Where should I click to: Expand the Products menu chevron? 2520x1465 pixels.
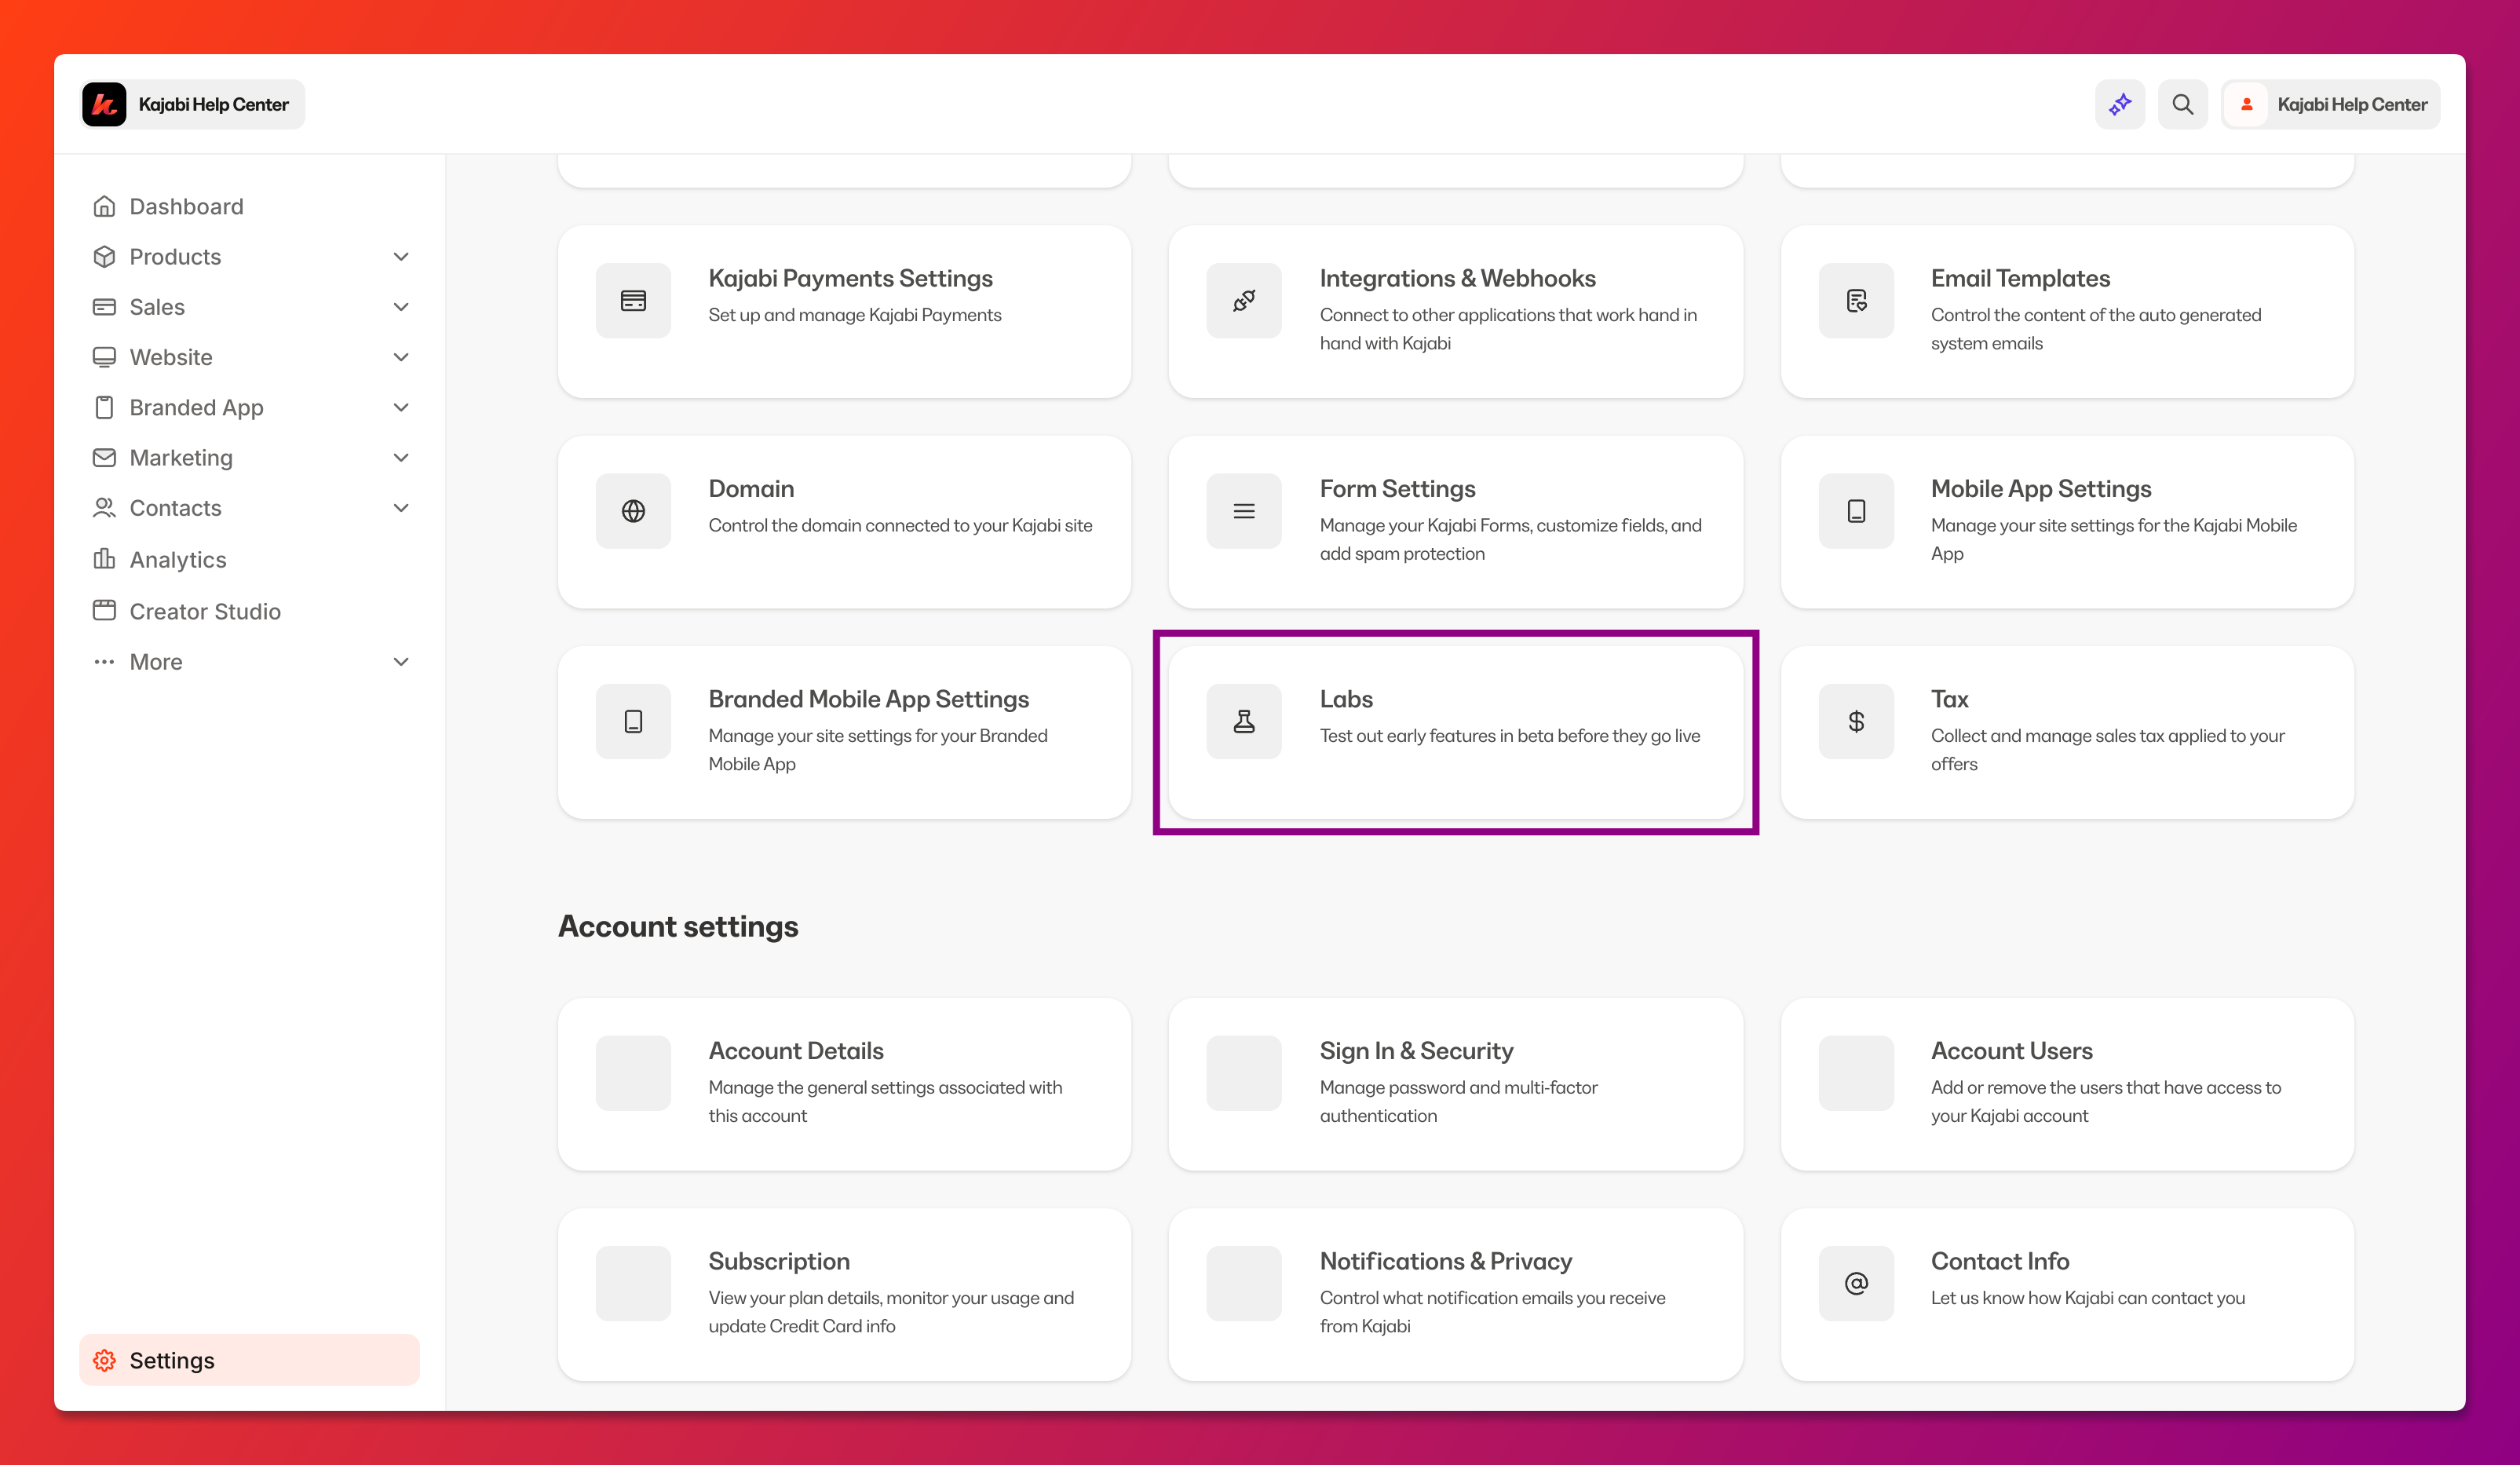click(x=401, y=257)
